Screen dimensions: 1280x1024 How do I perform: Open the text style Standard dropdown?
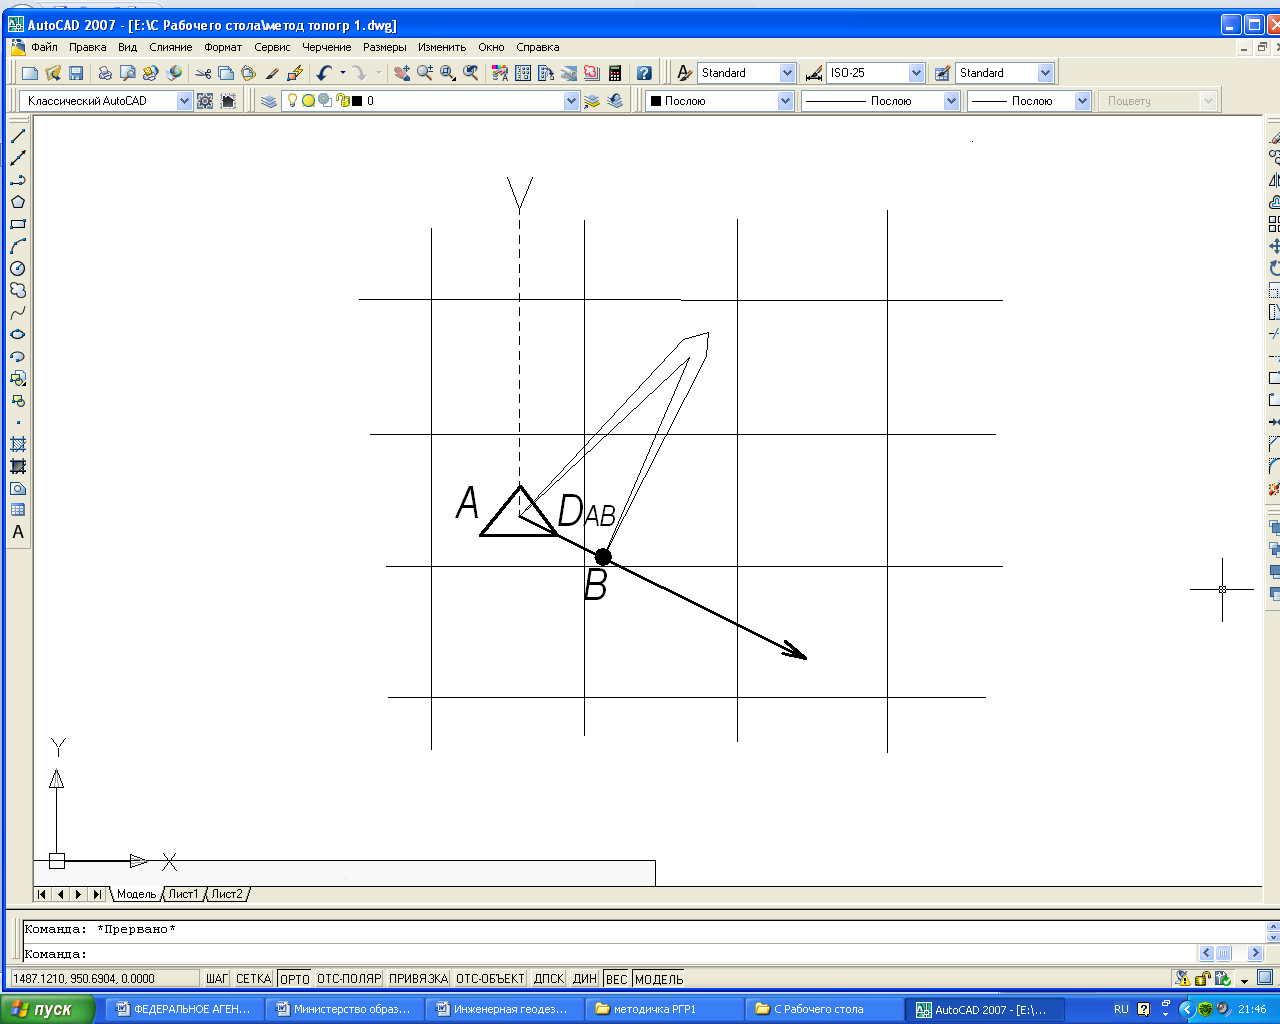tap(787, 73)
